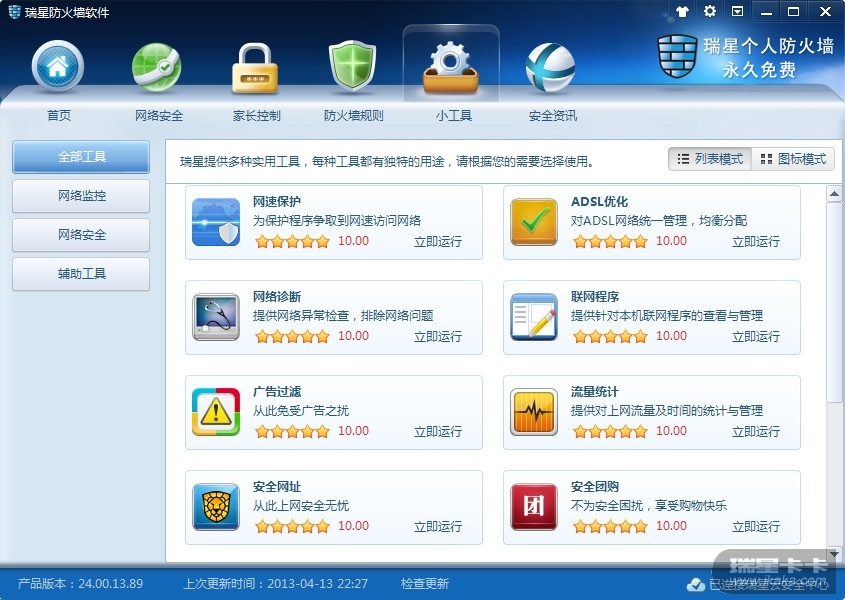Click the 安全团购 title text
The image size is (845, 600).
click(x=595, y=487)
